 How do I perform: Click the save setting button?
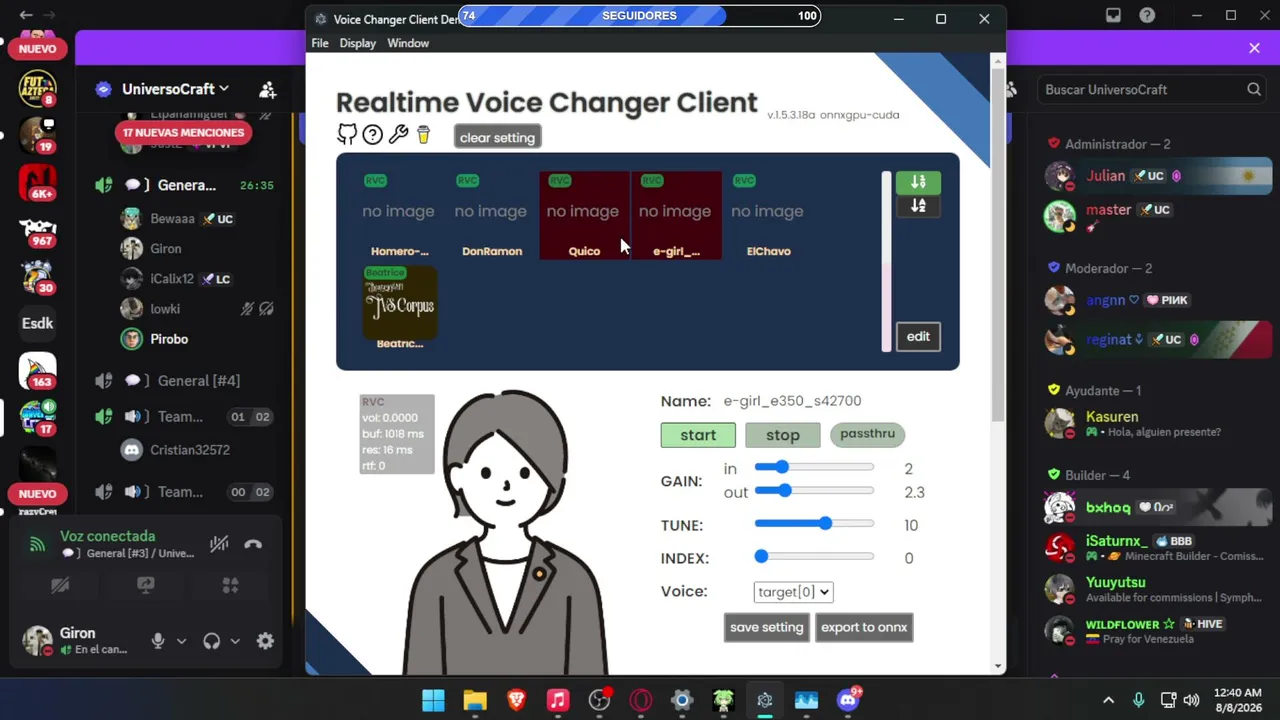point(766,628)
